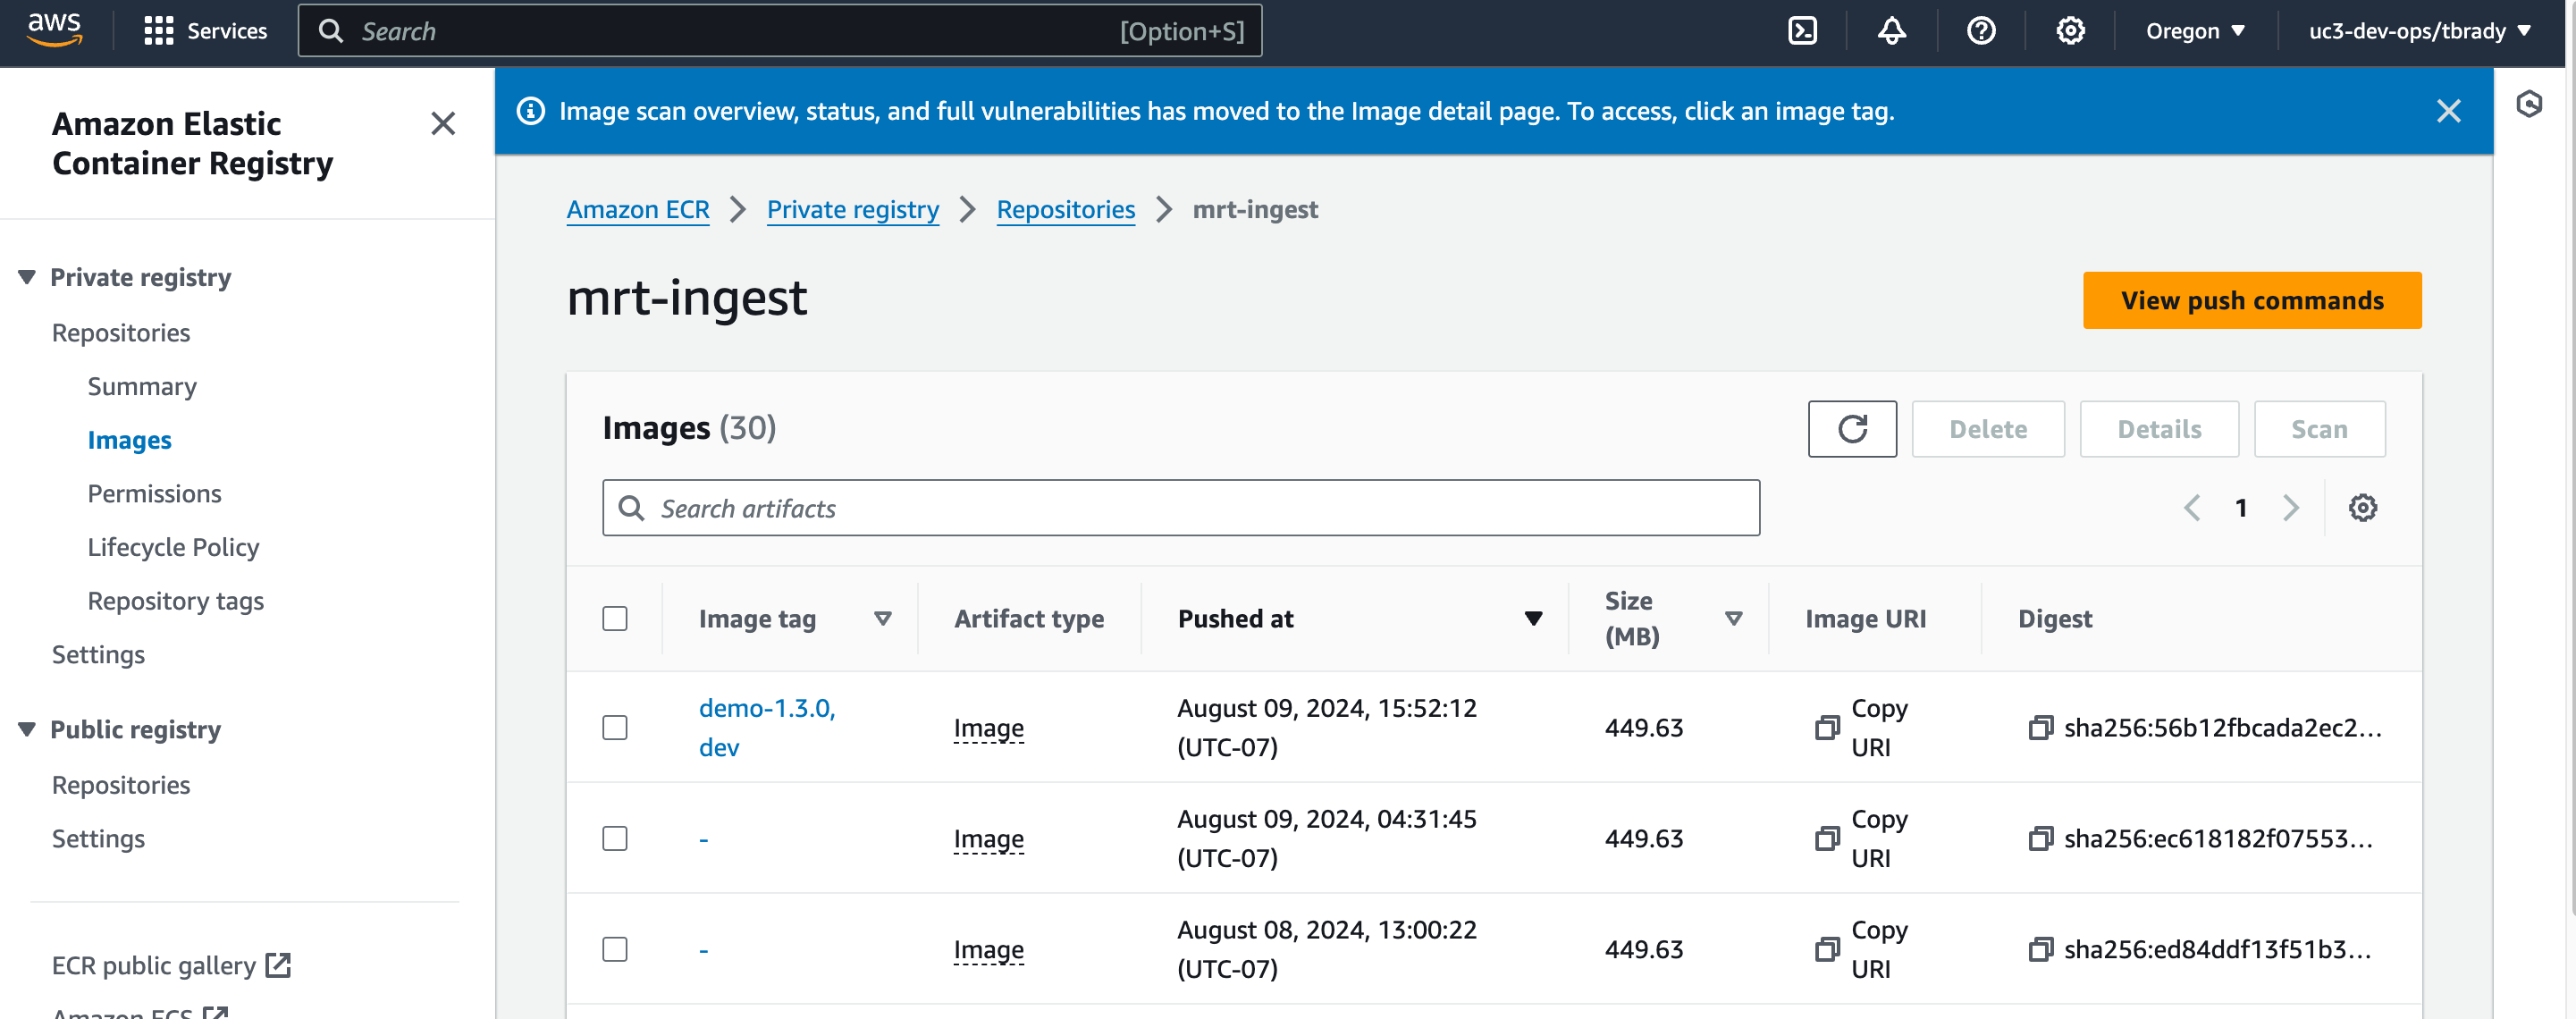The width and height of the screenshot is (2576, 1019).
Task: Click the Digest column header
Action: (2055, 619)
